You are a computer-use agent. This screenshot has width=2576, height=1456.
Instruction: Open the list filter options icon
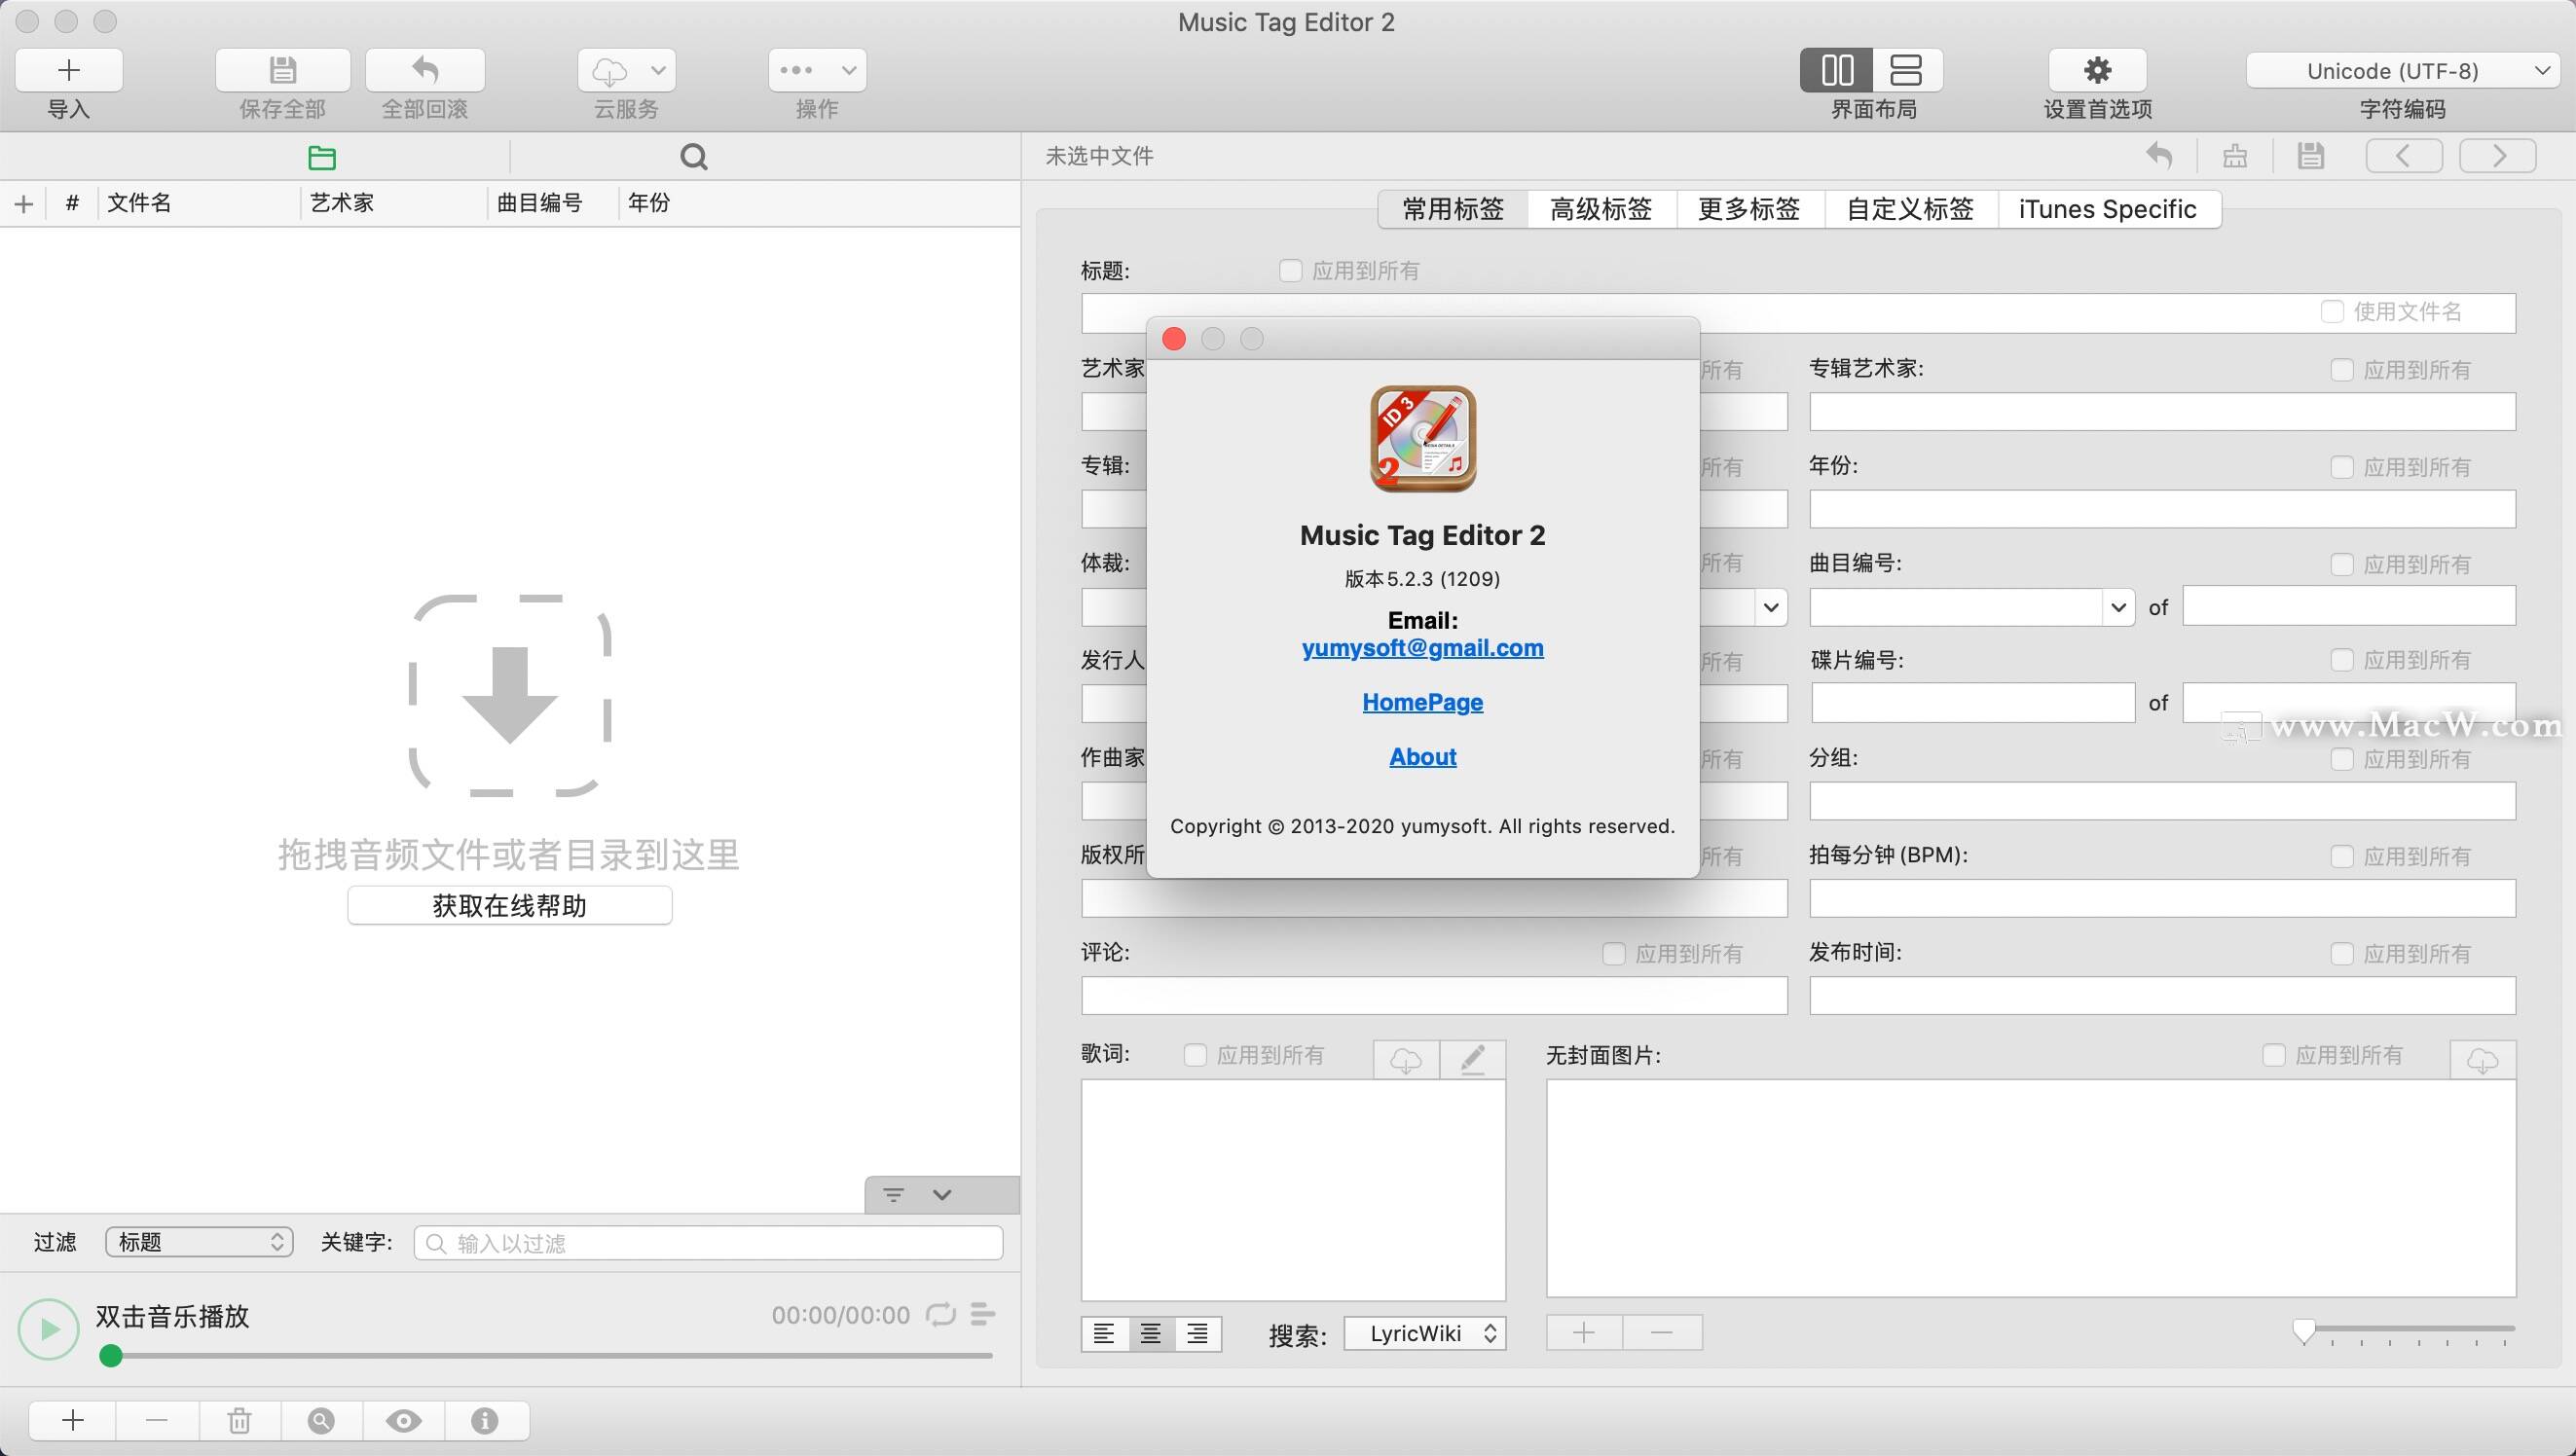[893, 1195]
